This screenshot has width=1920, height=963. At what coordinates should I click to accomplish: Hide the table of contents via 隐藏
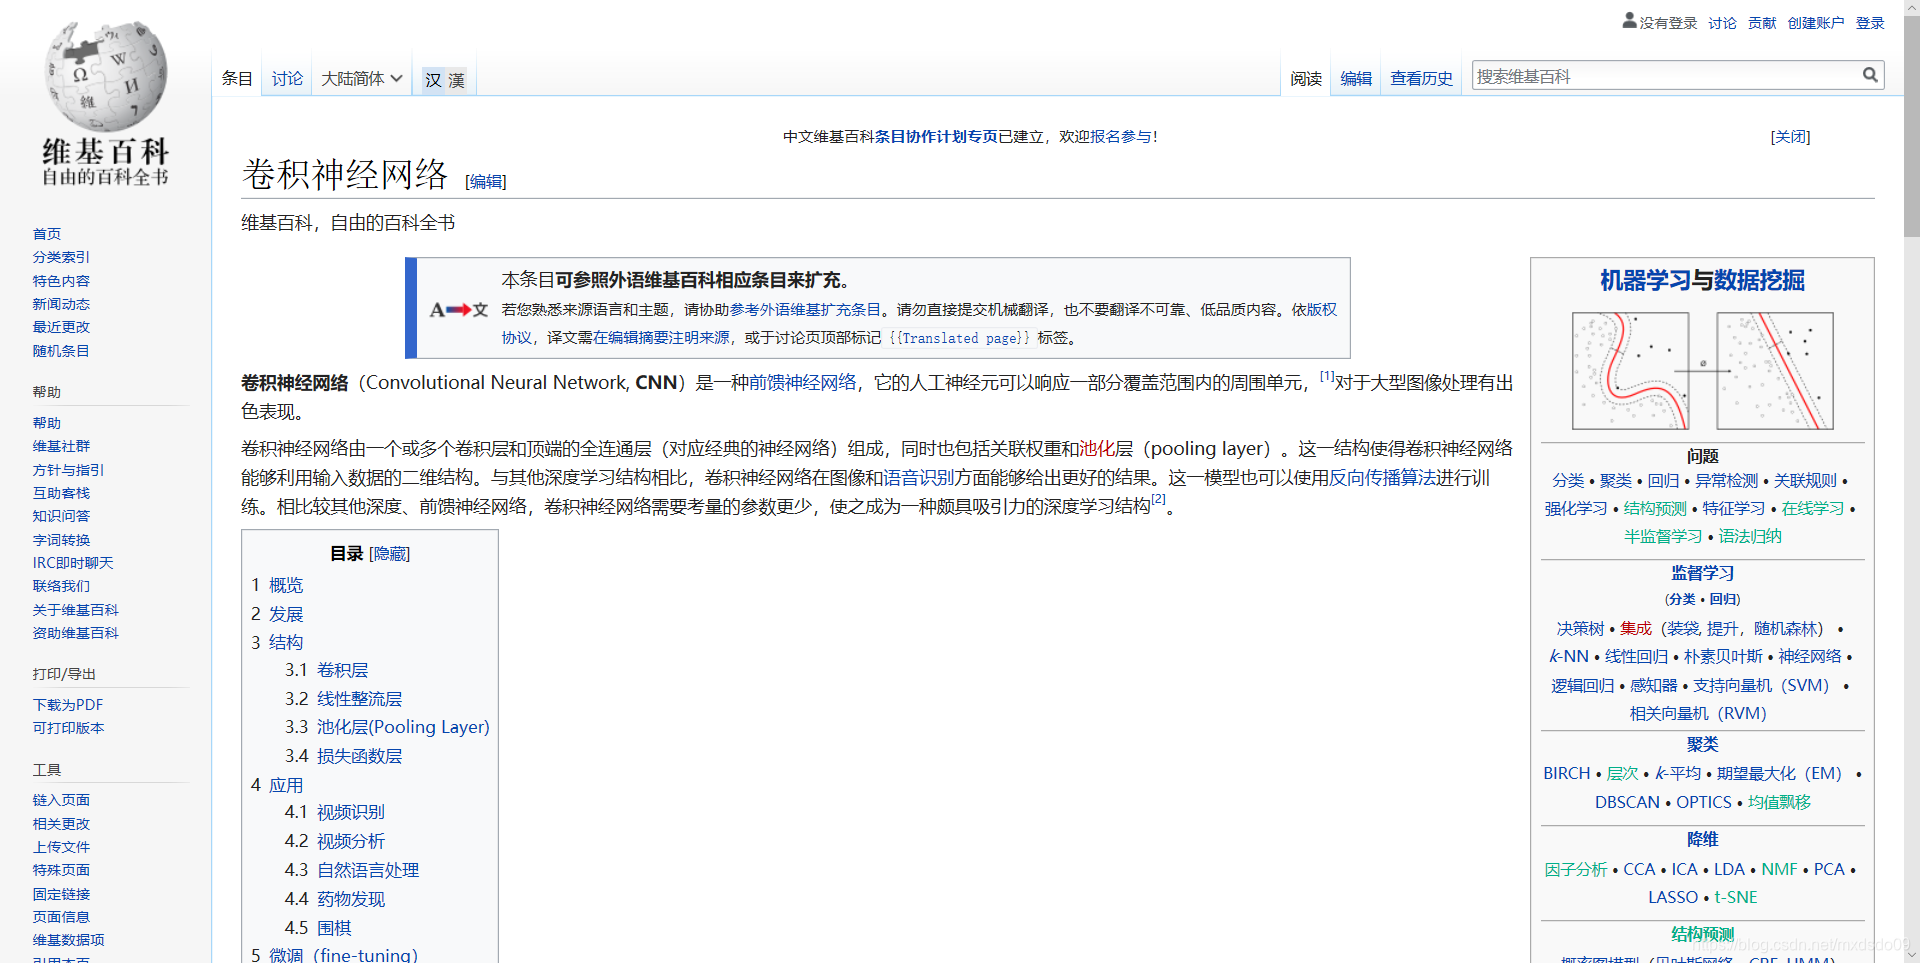pyautogui.click(x=390, y=554)
